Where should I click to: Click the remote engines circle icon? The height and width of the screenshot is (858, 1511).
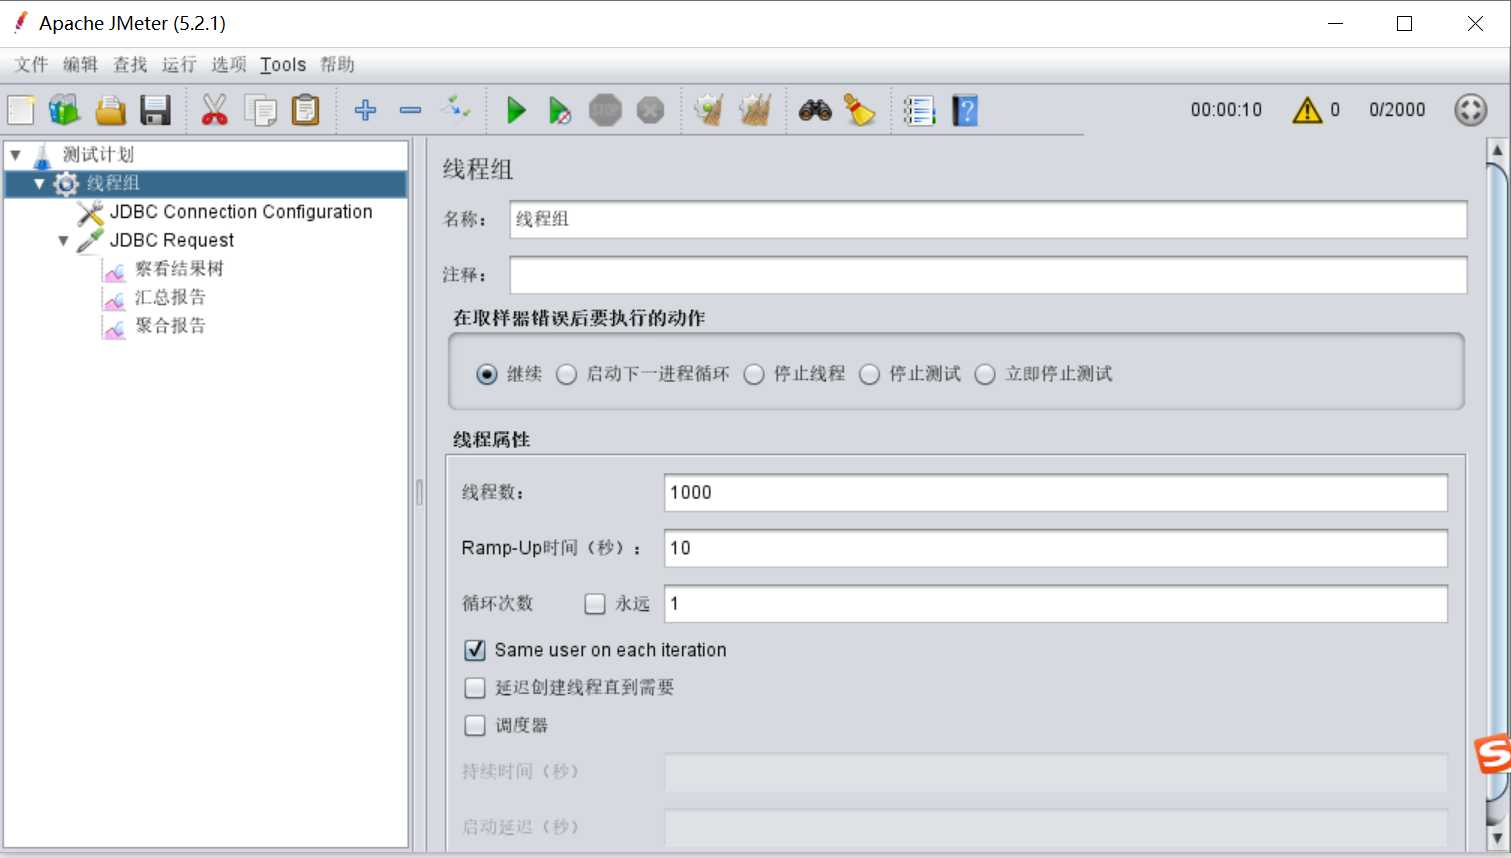(x=1471, y=110)
